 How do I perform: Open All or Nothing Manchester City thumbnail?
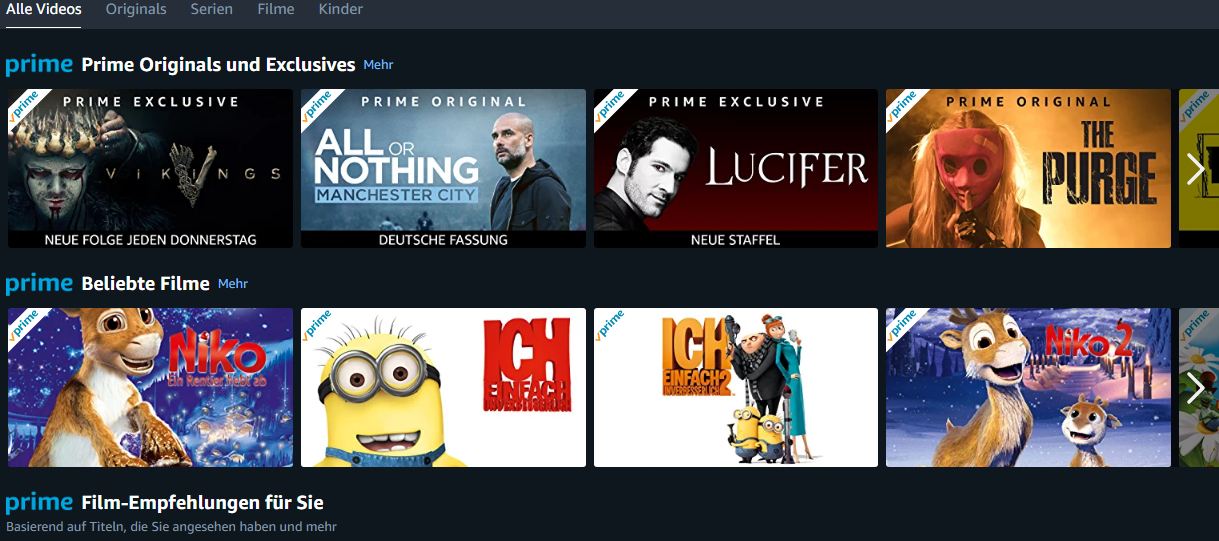click(443, 169)
